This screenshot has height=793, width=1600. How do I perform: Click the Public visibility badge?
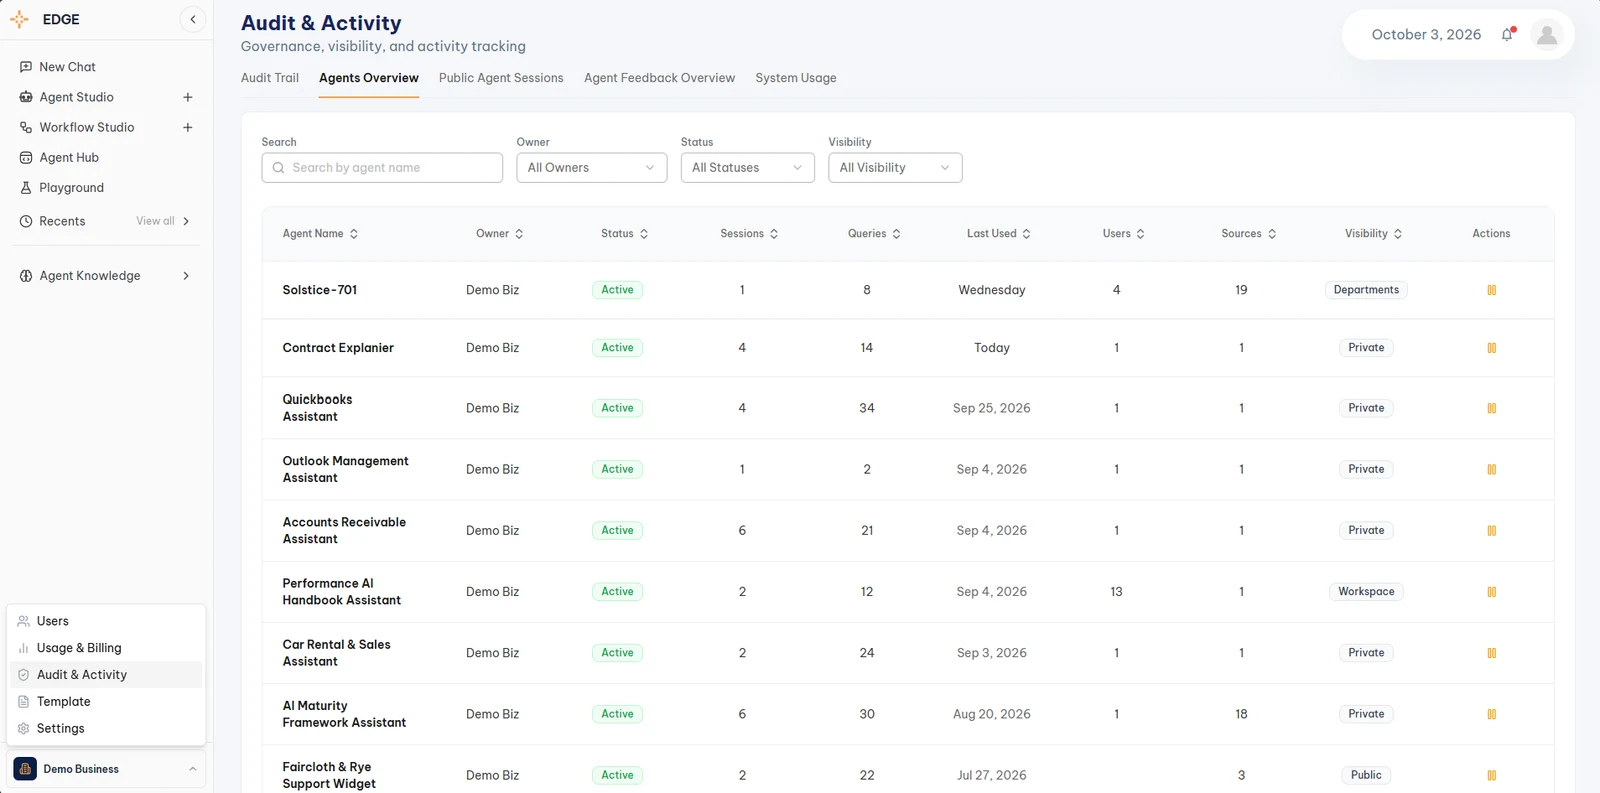tap(1366, 775)
